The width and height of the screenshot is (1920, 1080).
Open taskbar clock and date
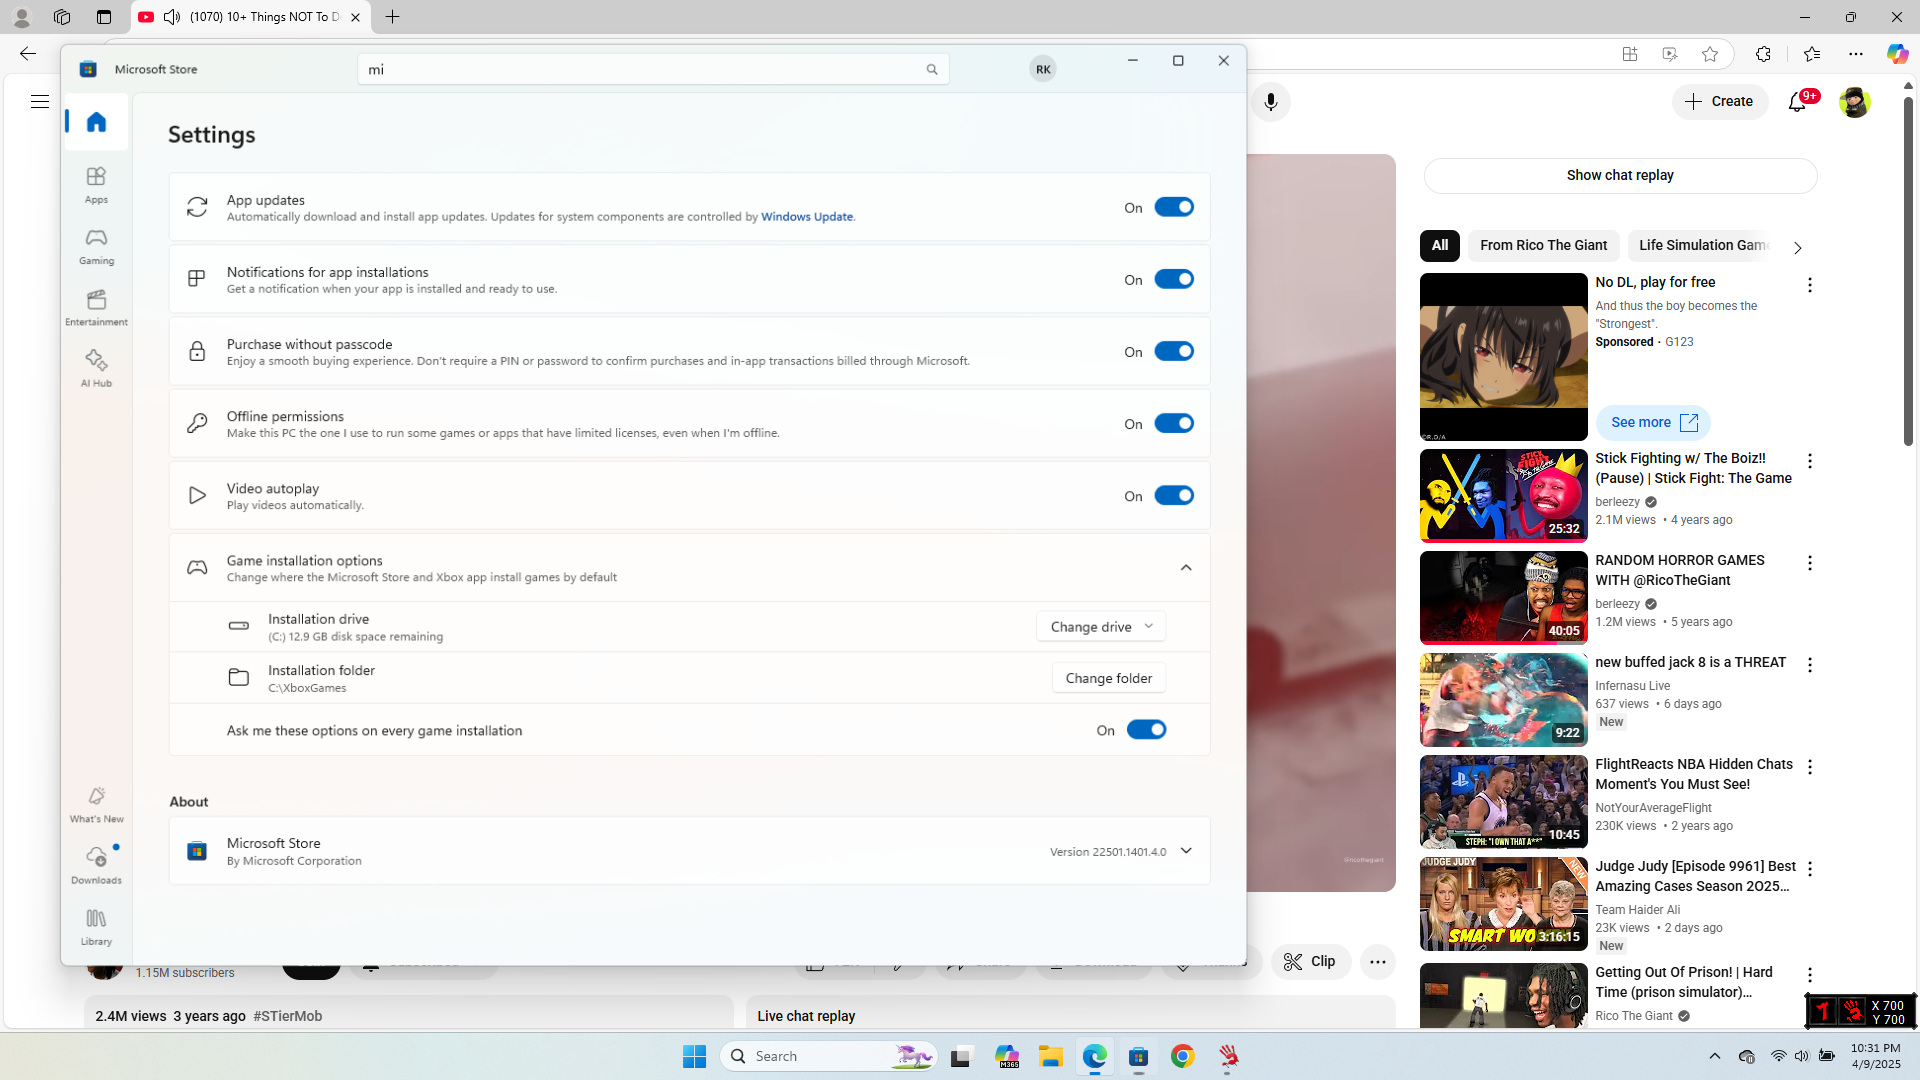pos(1875,1056)
